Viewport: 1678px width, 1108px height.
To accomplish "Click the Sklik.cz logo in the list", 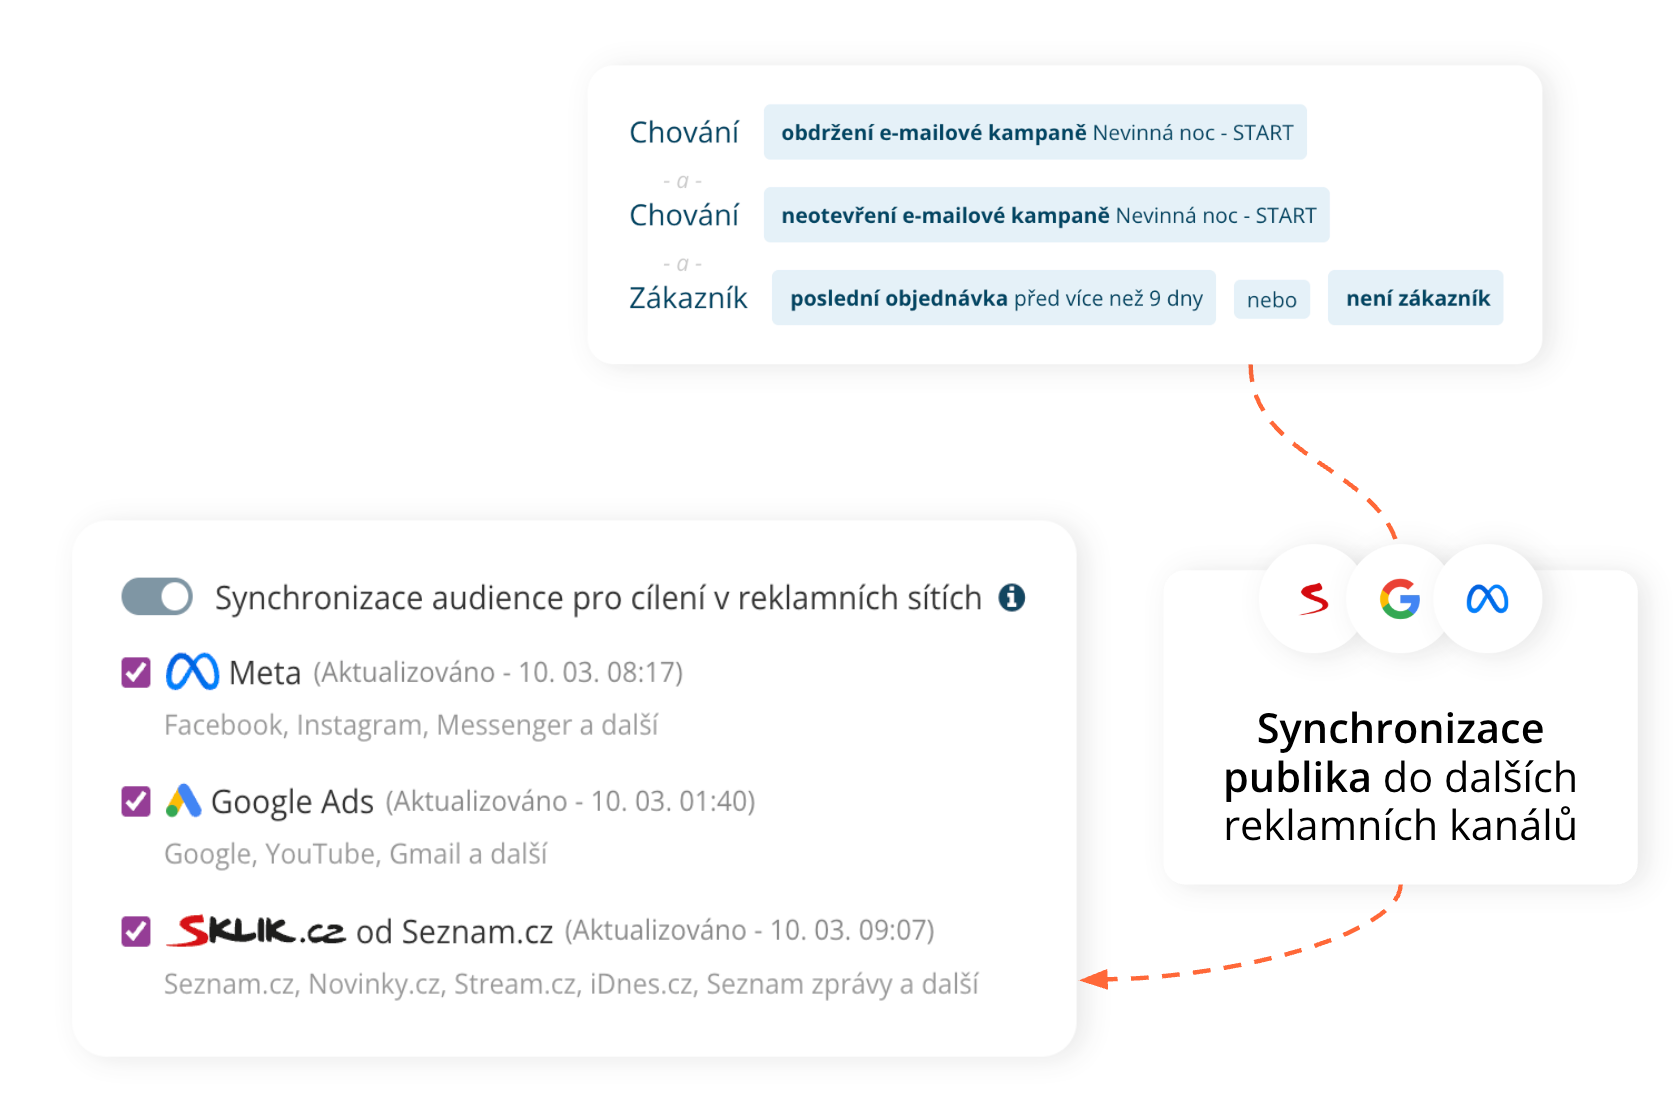I will coord(257,931).
